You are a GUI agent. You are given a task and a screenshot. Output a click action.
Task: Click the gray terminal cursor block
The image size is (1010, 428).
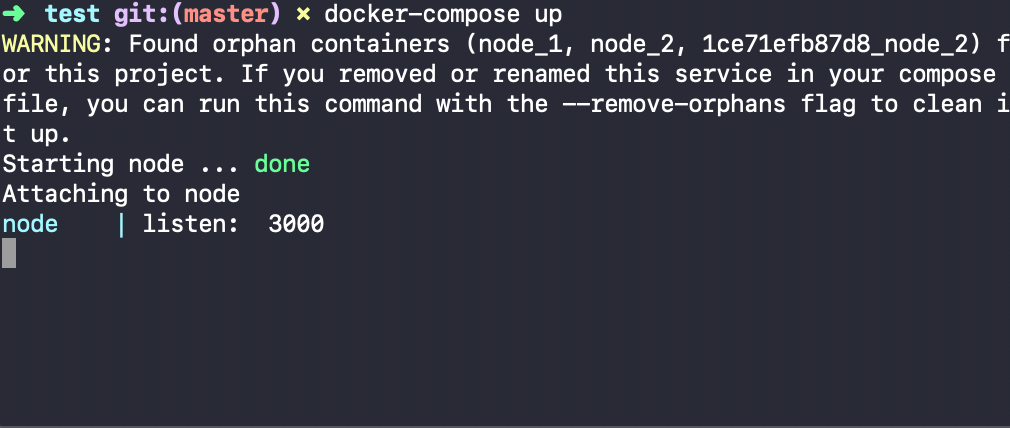click(x=9, y=253)
